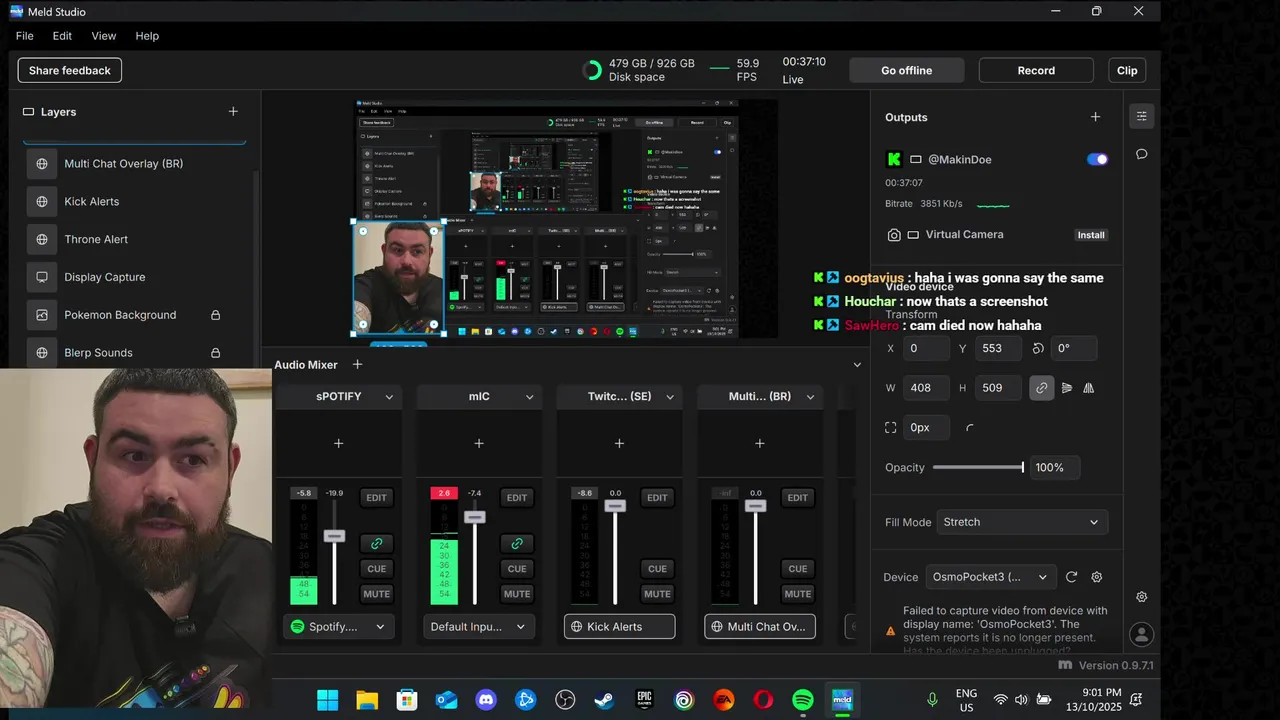Open Steam from the taskbar
The image size is (1280, 720).
click(x=604, y=700)
